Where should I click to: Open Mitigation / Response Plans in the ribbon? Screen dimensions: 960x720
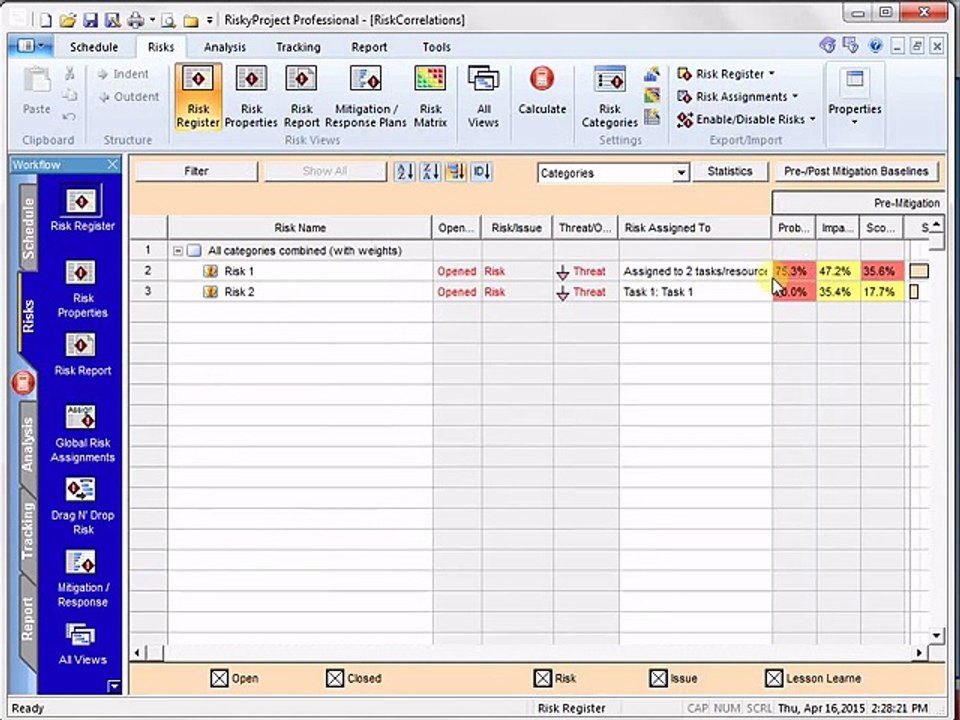tap(366, 97)
